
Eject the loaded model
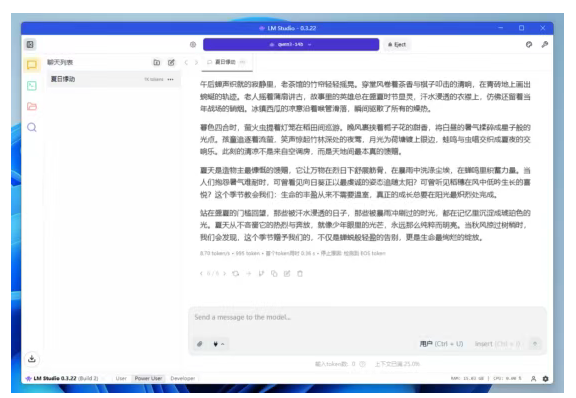tap(397, 44)
